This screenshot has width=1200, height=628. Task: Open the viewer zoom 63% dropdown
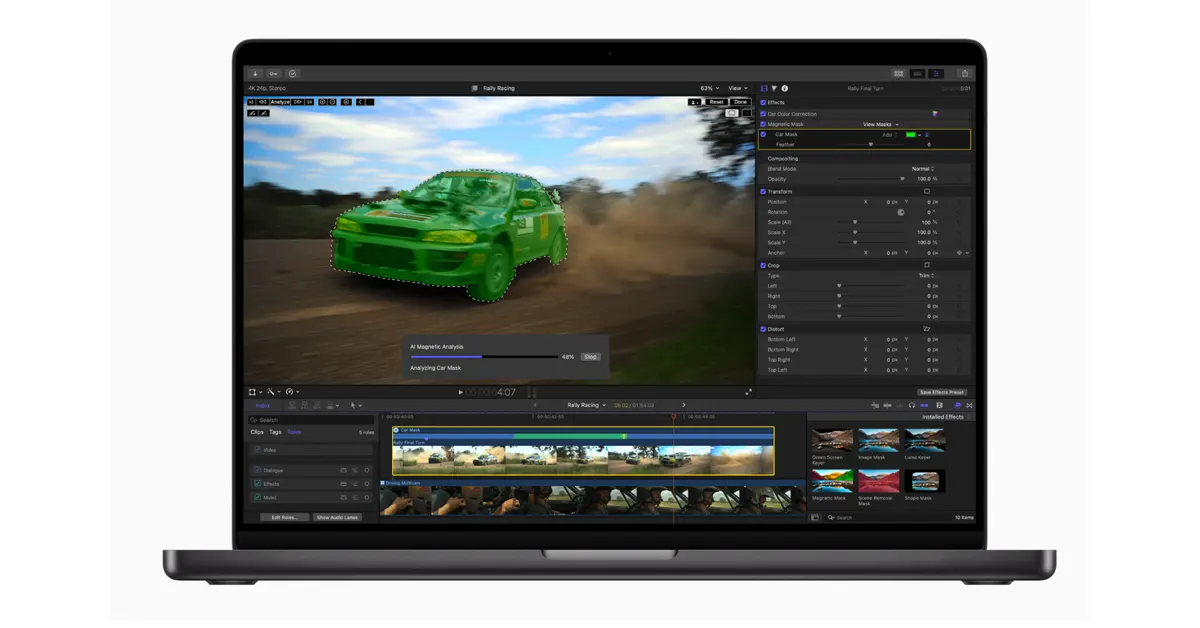(709, 88)
